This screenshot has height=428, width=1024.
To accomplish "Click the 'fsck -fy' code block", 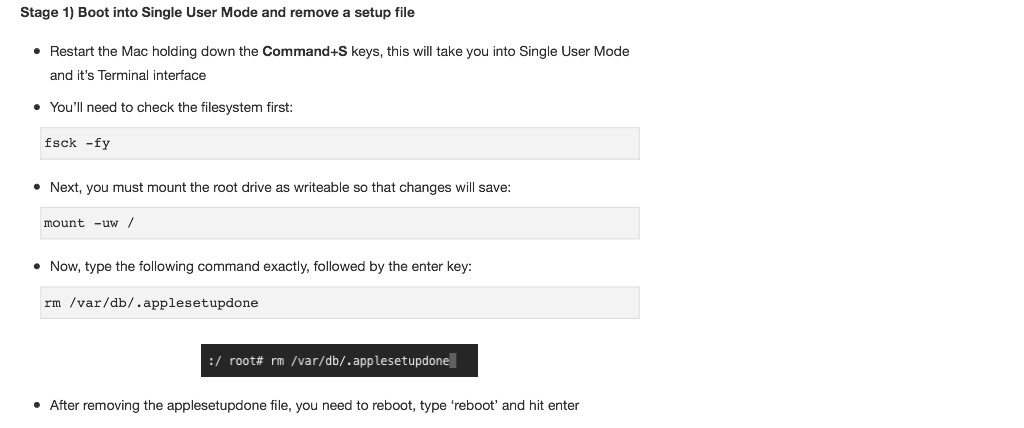I will click(340, 143).
